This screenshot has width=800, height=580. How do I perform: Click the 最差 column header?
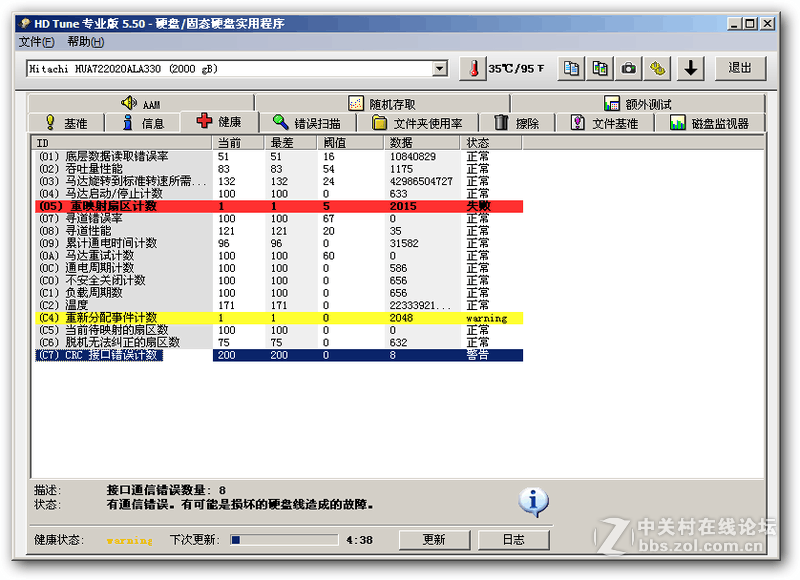point(290,143)
